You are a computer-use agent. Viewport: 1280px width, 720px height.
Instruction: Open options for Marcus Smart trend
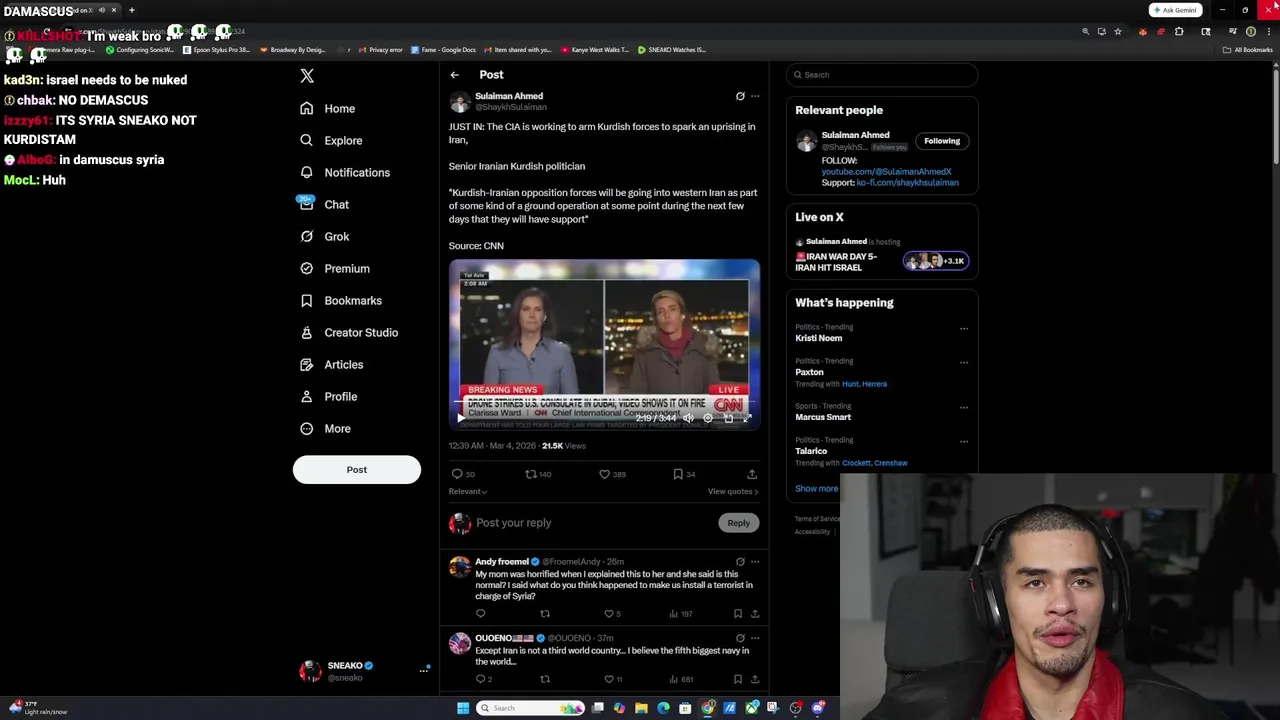tap(964, 408)
